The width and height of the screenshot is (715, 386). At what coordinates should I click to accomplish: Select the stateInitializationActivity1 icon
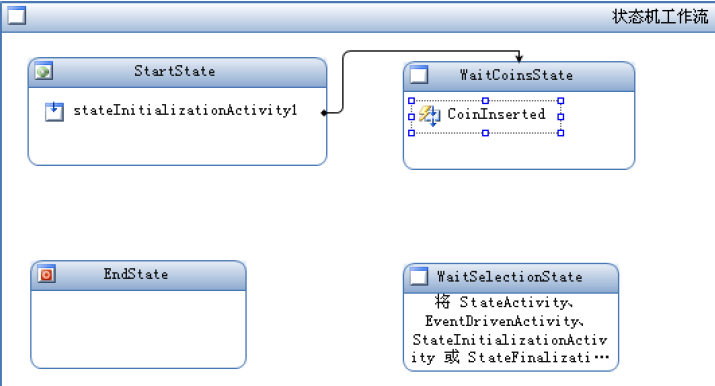54,111
